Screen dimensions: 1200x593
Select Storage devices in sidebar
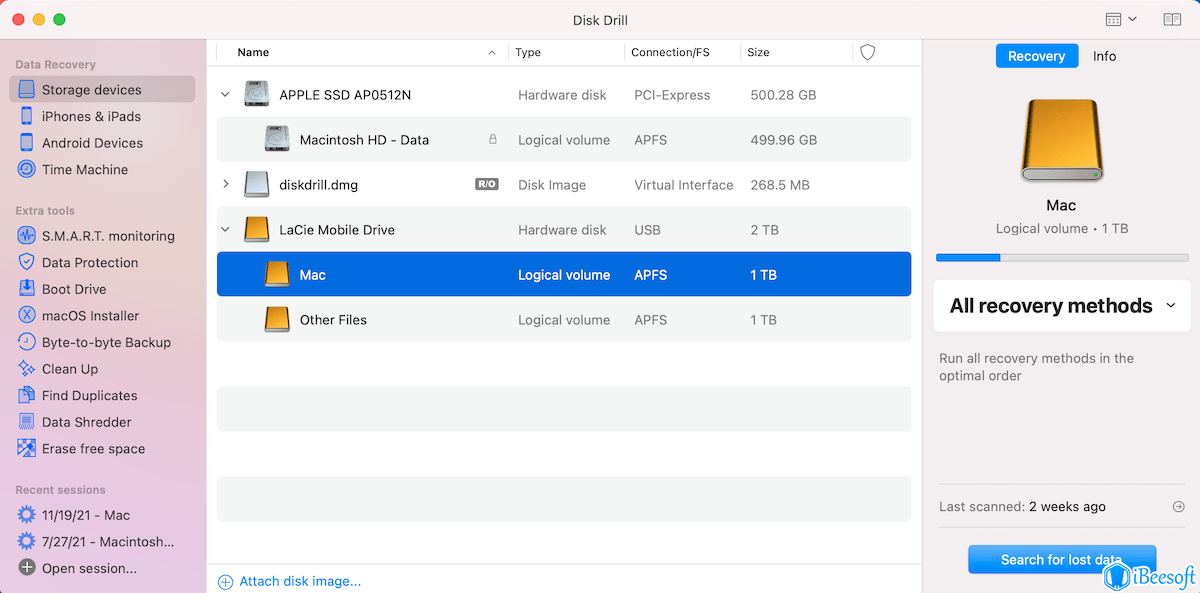pos(102,89)
